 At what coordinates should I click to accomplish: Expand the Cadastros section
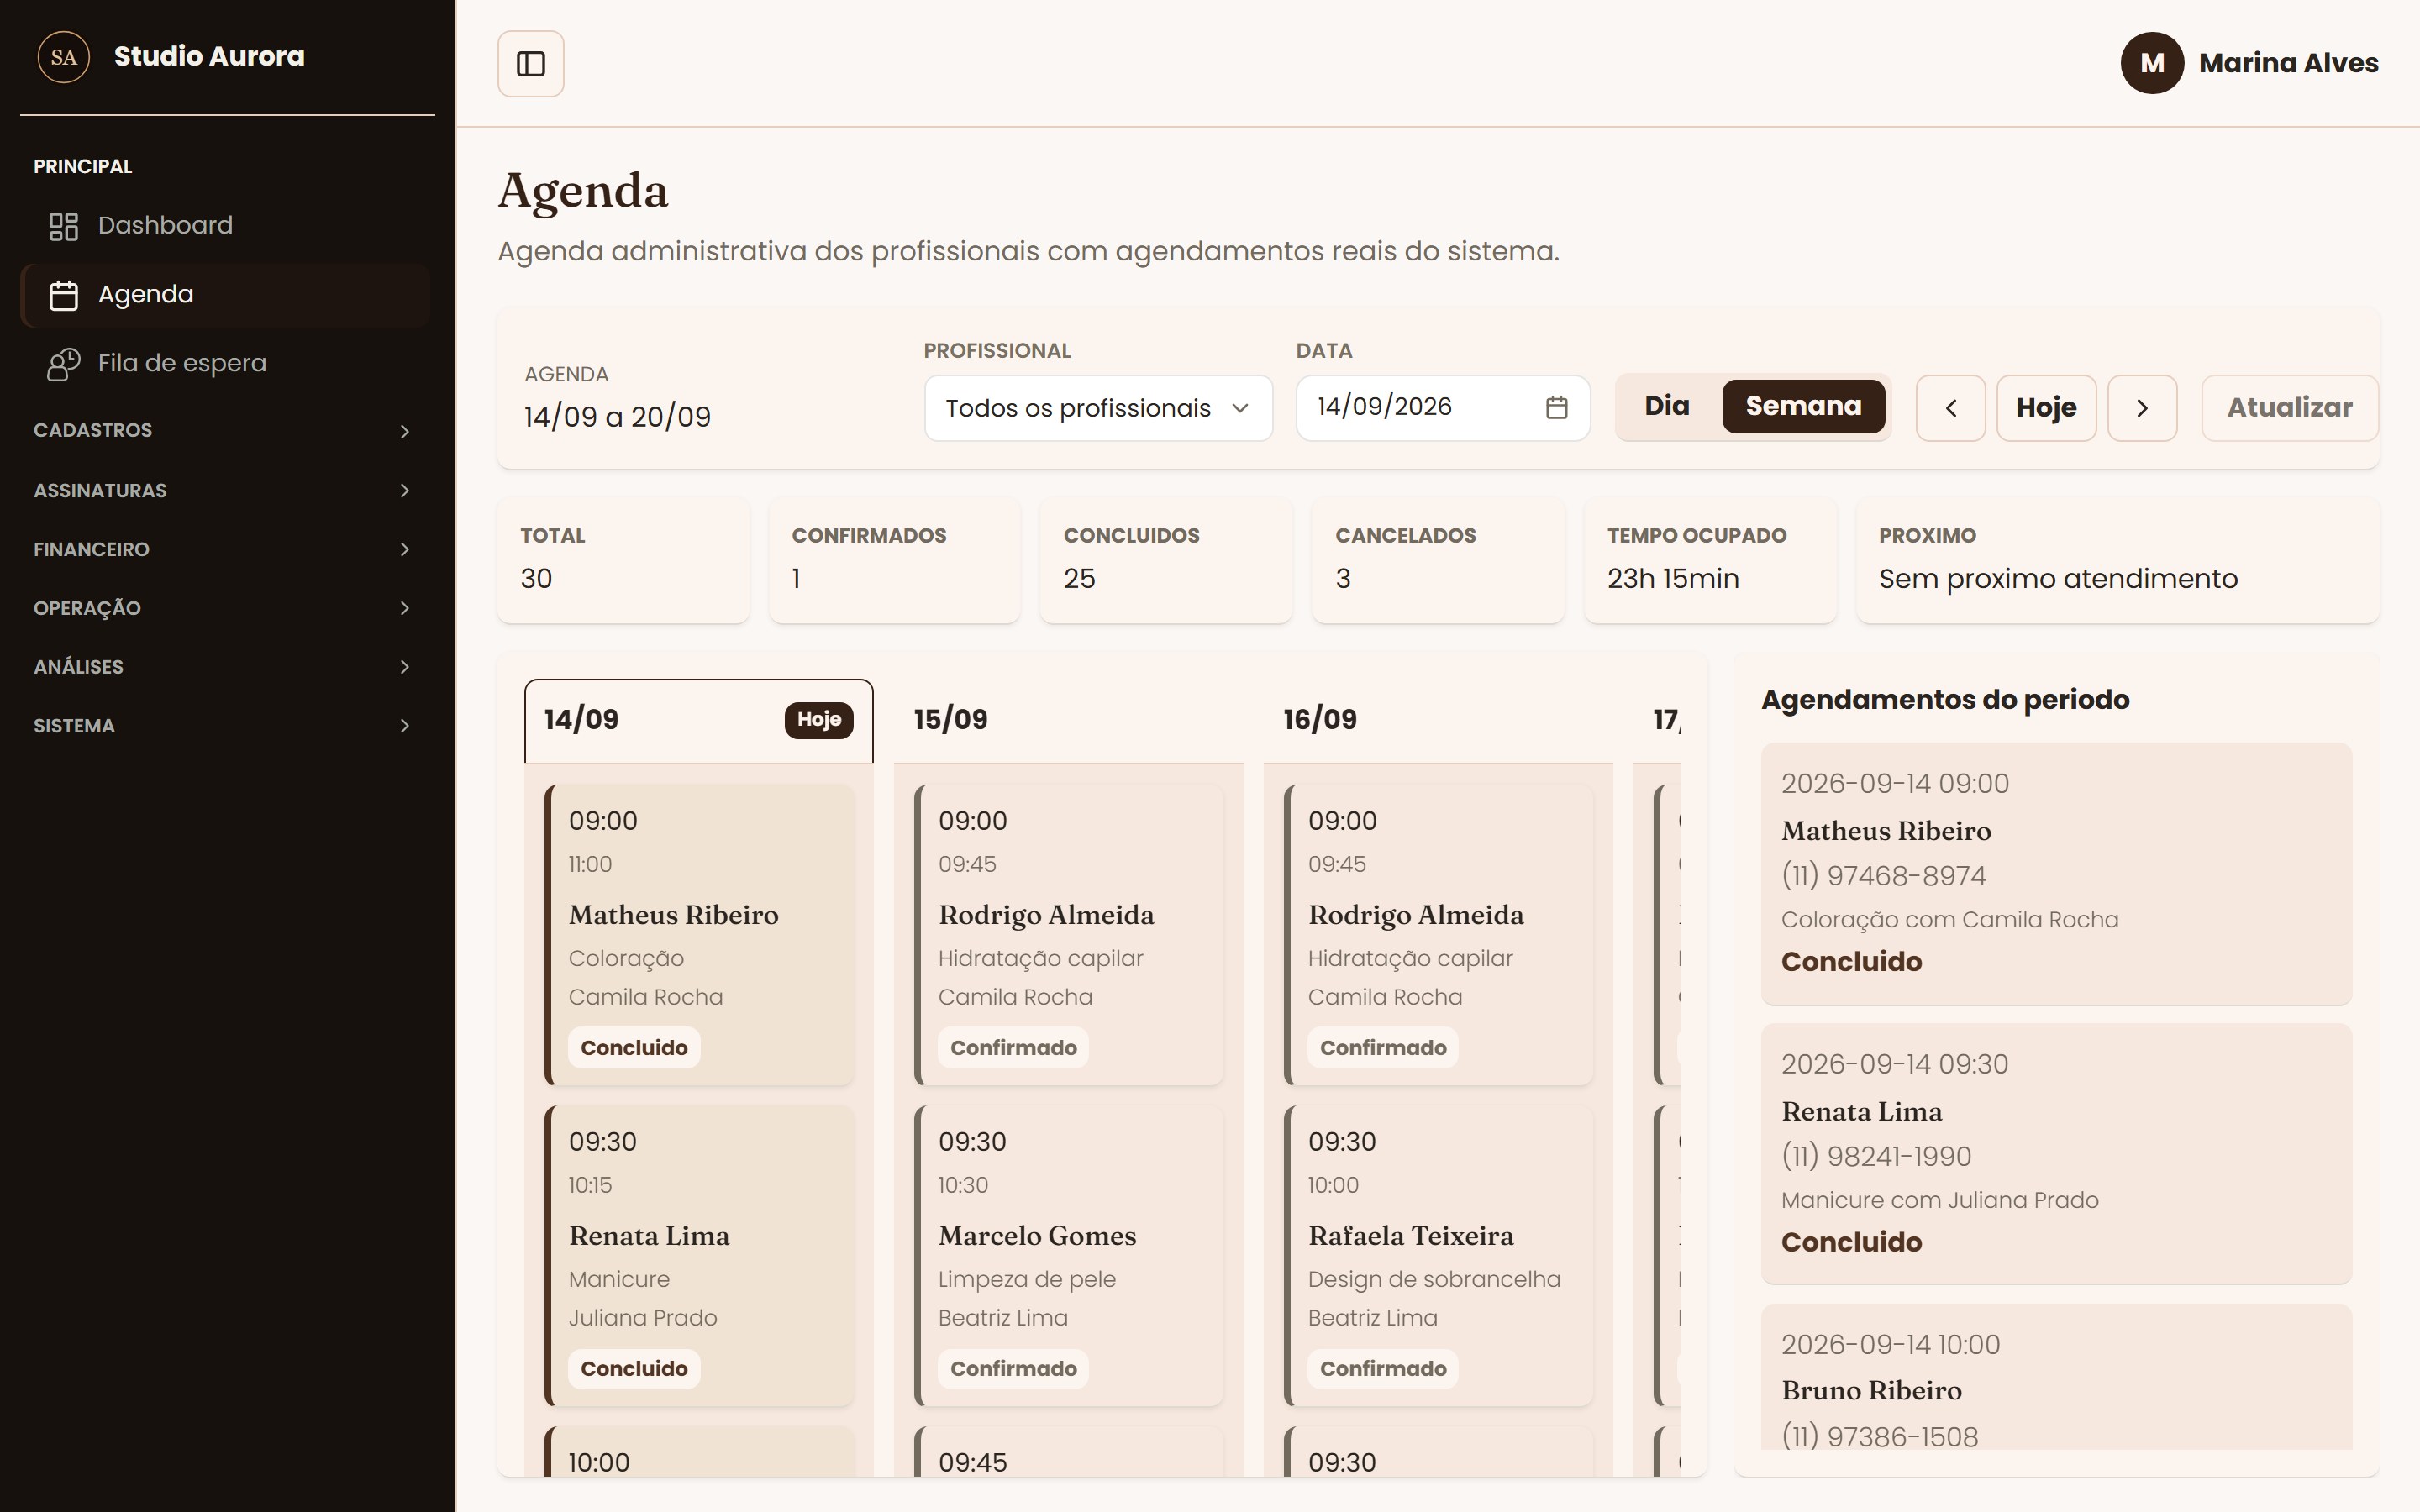tap(224, 431)
